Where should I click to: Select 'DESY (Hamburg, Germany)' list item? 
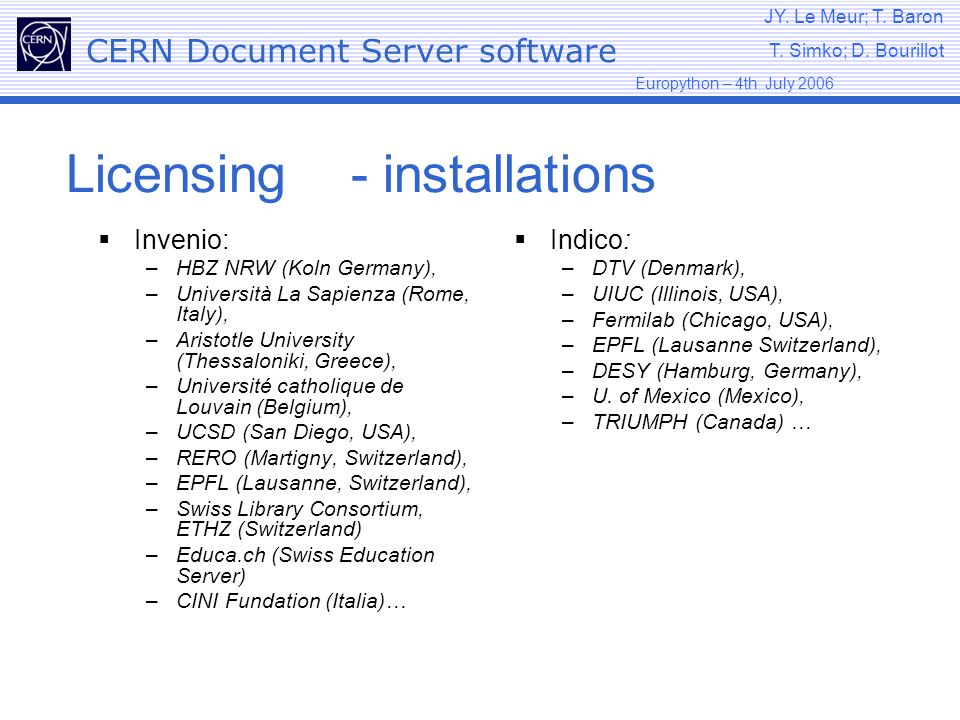click(727, 371)
